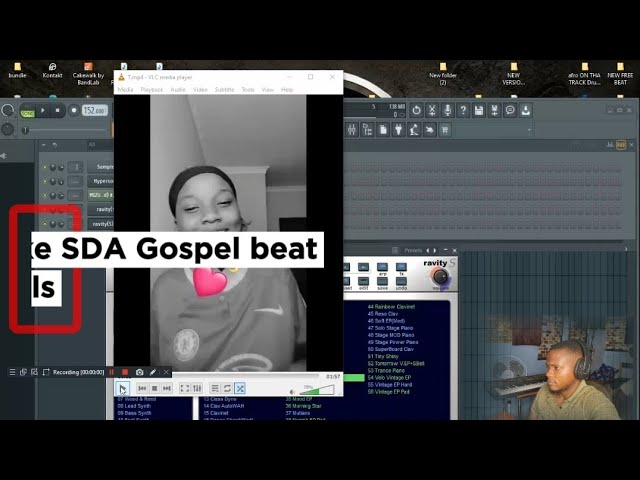
Task: Toggle mute LED on the Hypersonic channel
Action: tap(45, 181)
